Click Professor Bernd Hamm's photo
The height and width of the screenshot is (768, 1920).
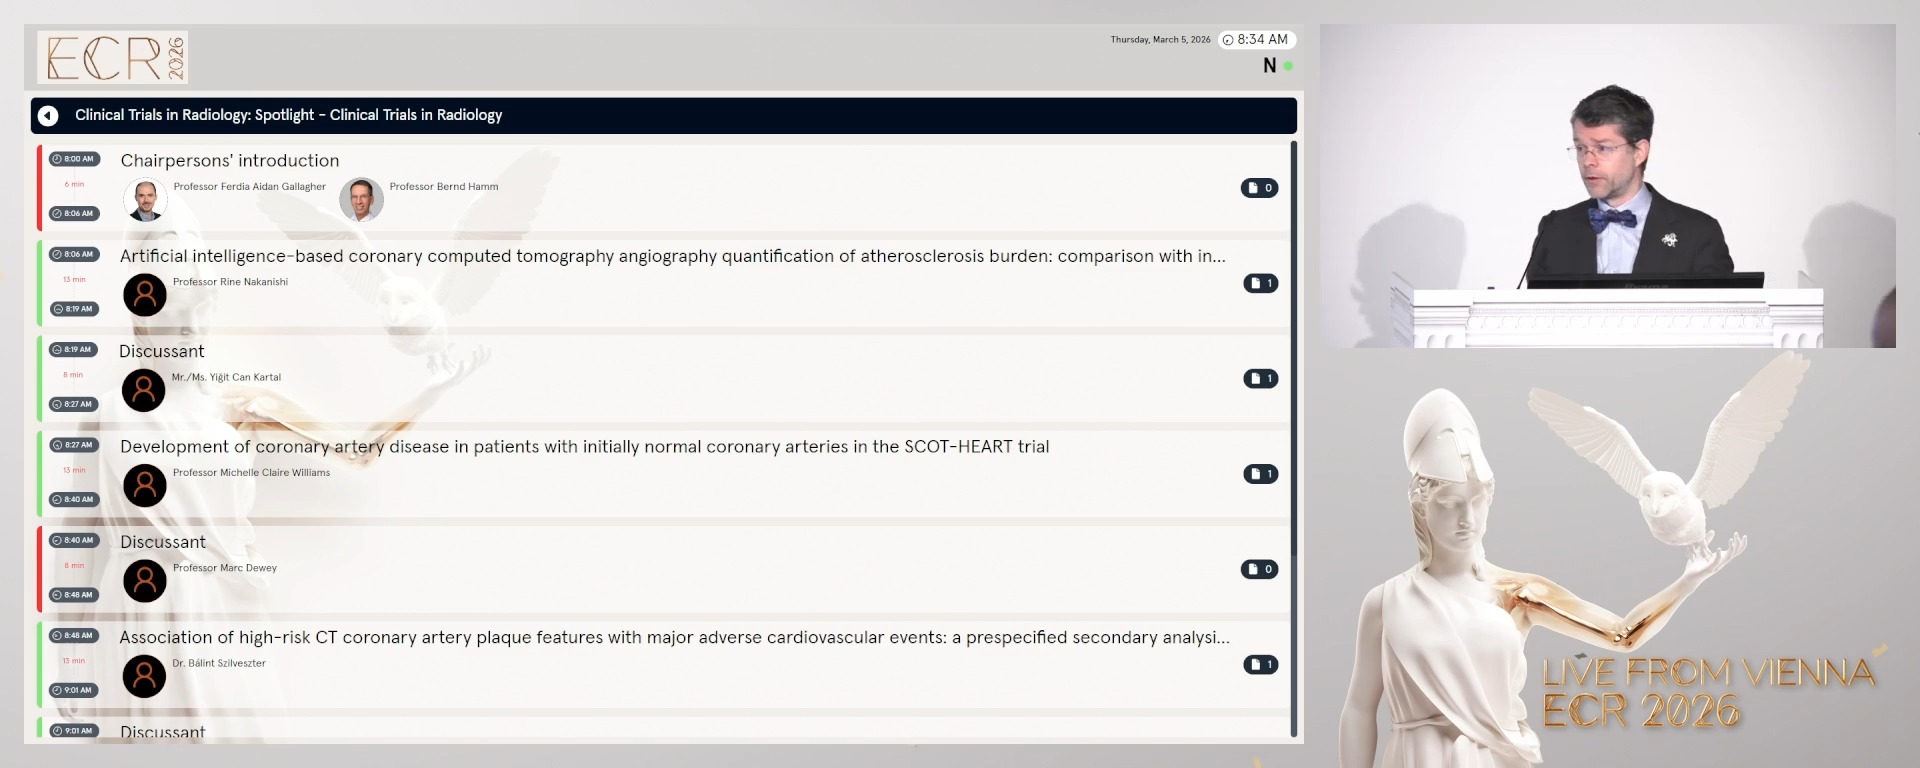point(361,199)
